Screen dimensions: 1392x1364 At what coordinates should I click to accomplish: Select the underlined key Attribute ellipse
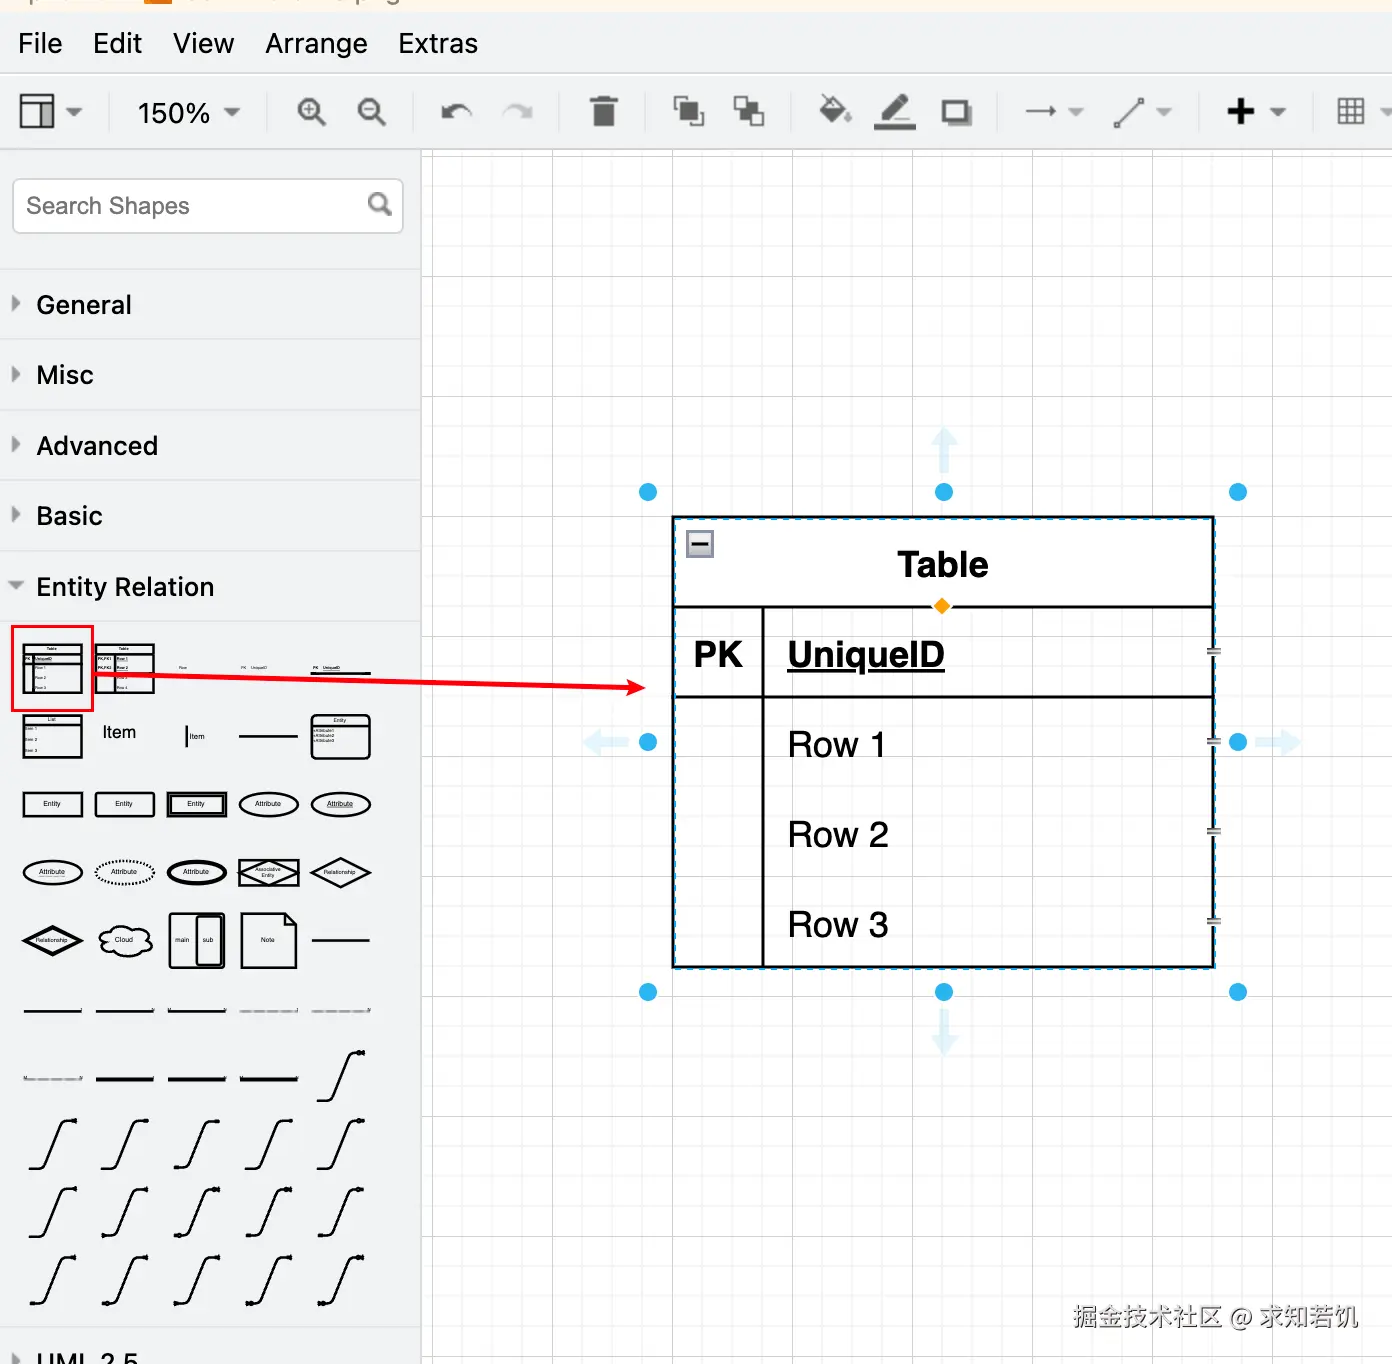[340, 804]
